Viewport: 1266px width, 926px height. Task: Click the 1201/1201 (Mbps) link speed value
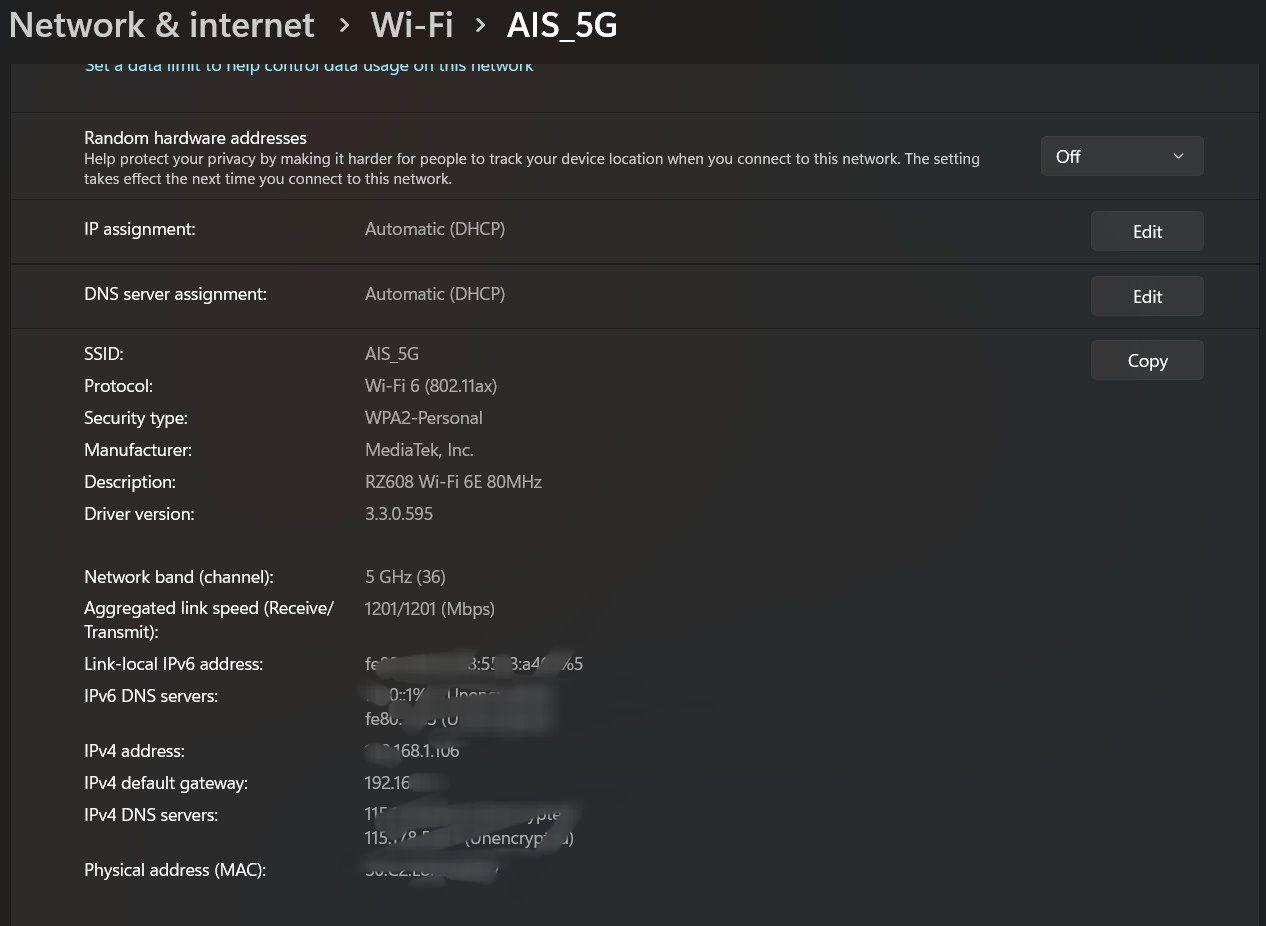pyautogui.click(x=430, y=609)
